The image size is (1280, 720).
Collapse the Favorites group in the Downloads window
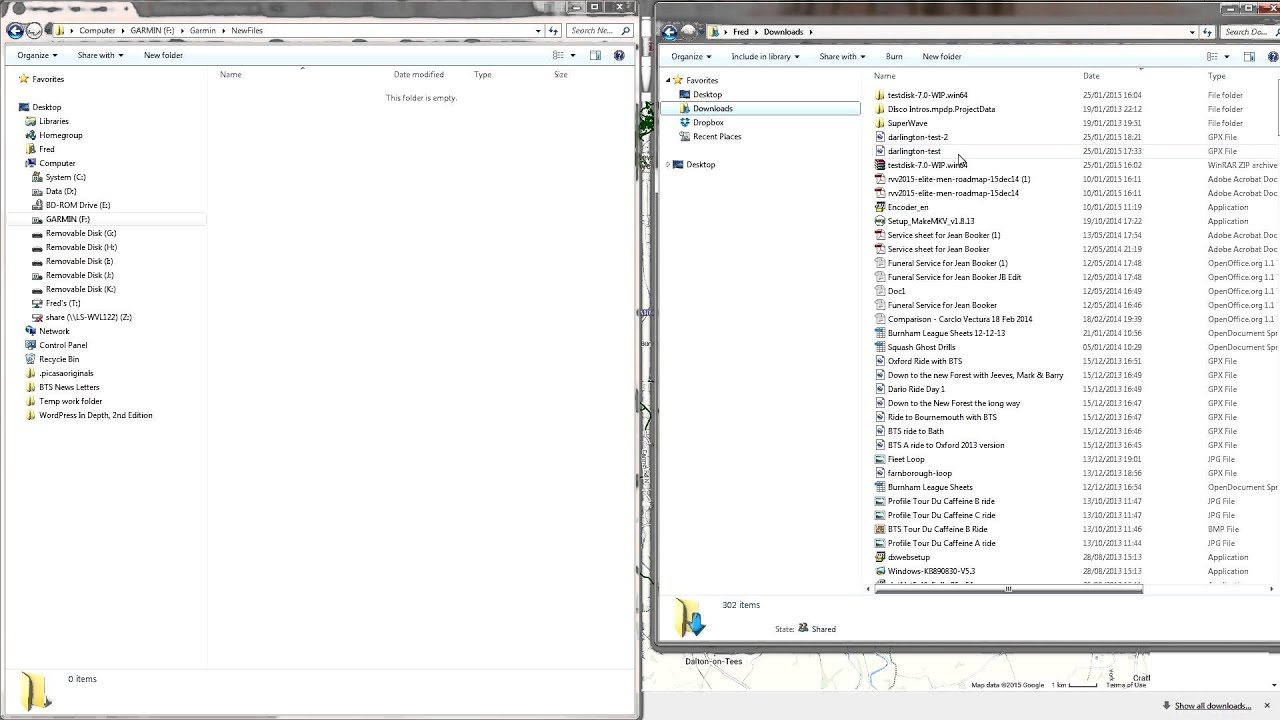pos(668,80)
